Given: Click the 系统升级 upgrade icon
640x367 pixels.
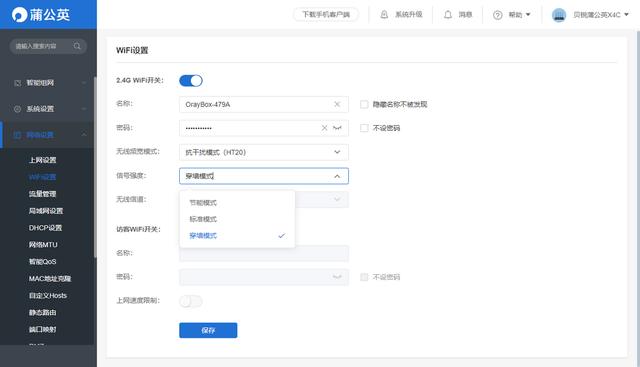Looking at the screenshot, I should (x=384, y=15).
